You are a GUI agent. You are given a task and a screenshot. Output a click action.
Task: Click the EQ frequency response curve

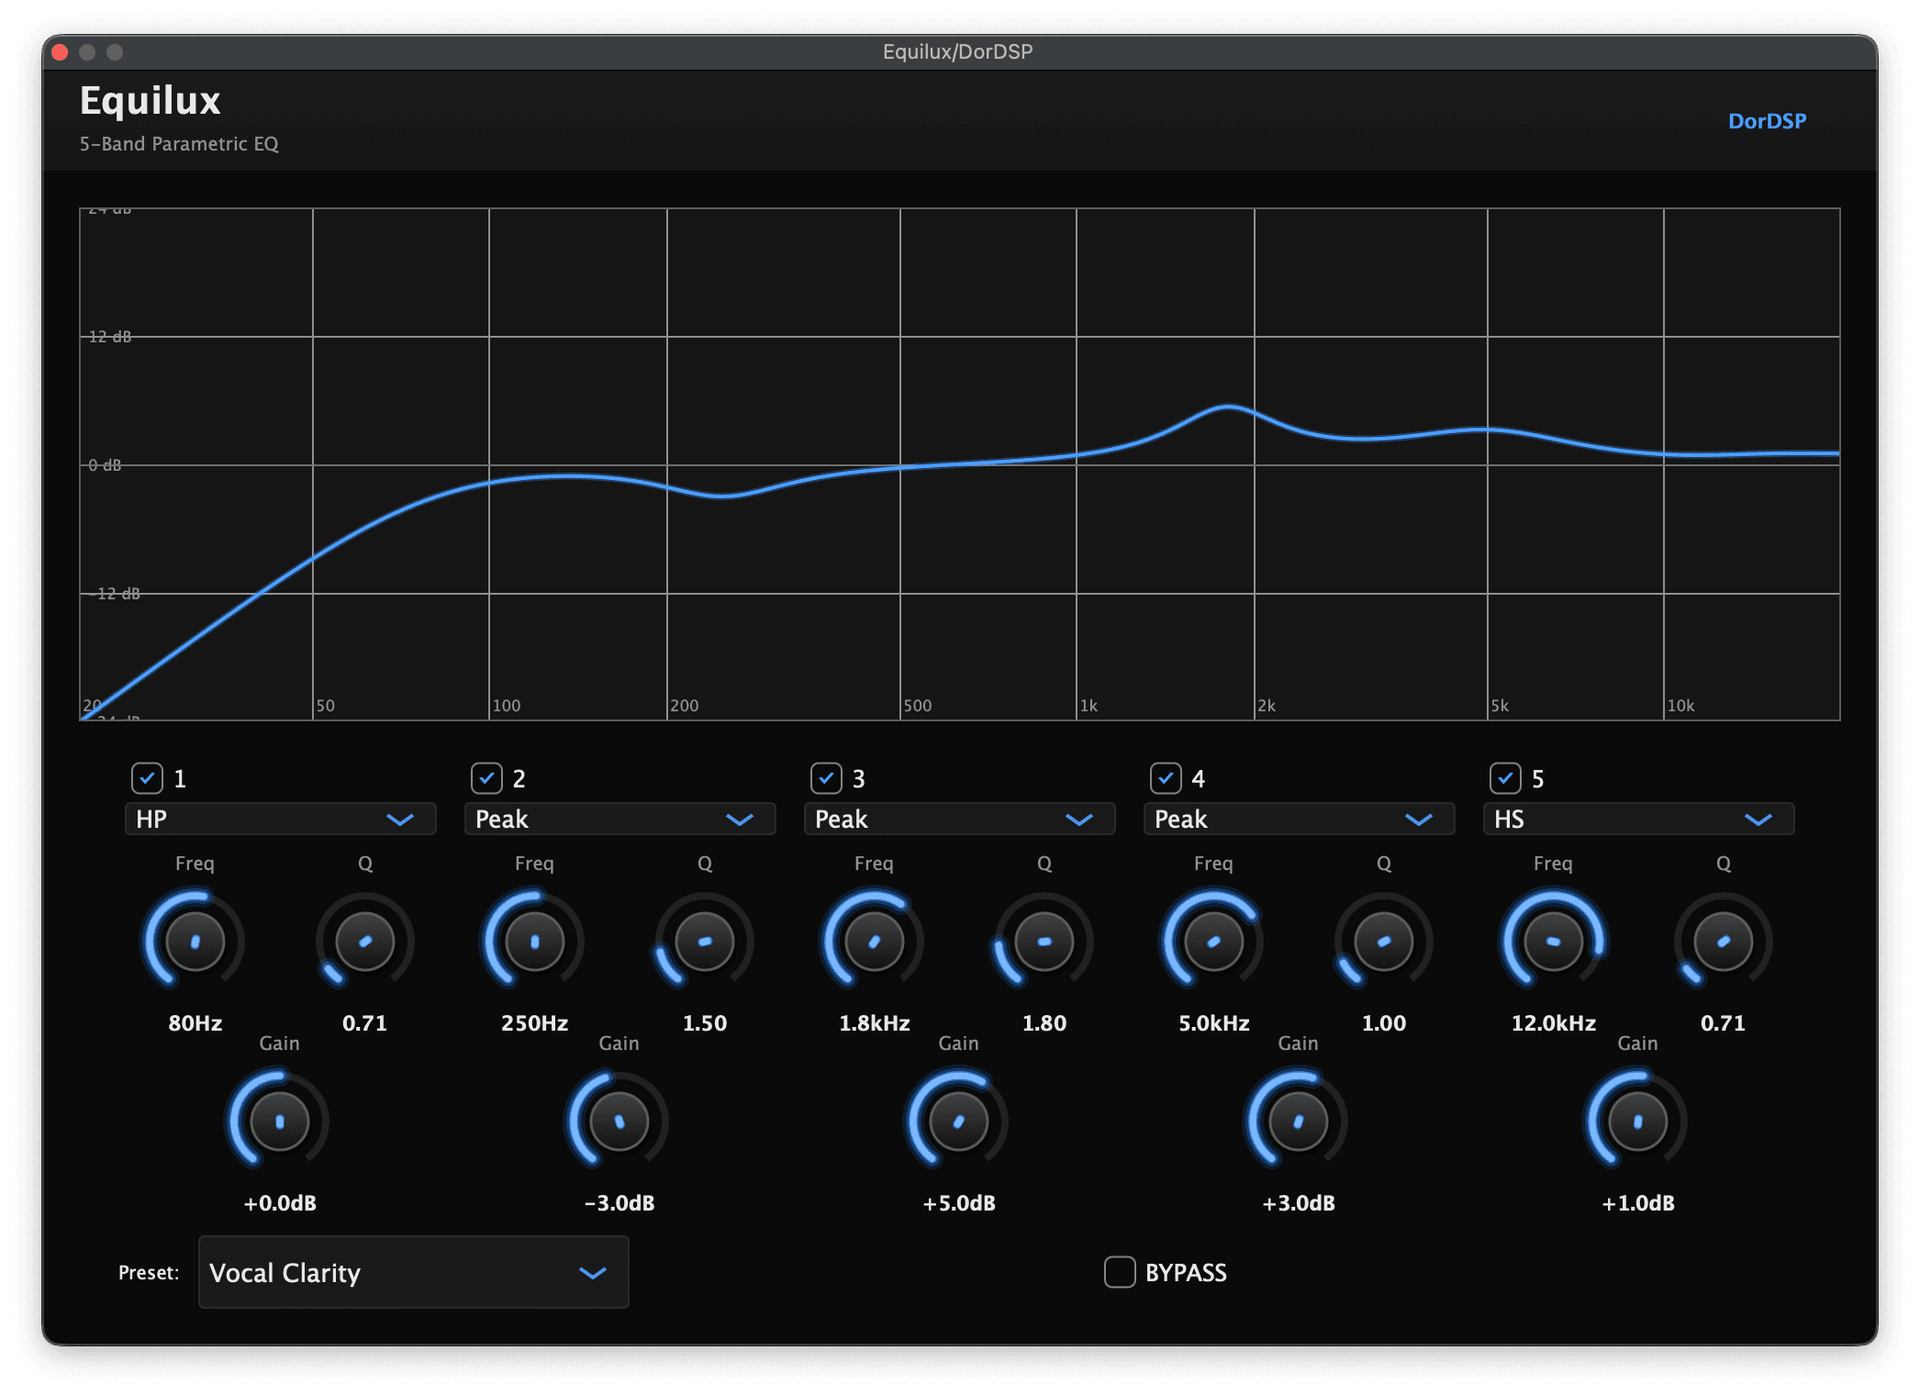pos(1230,407)
